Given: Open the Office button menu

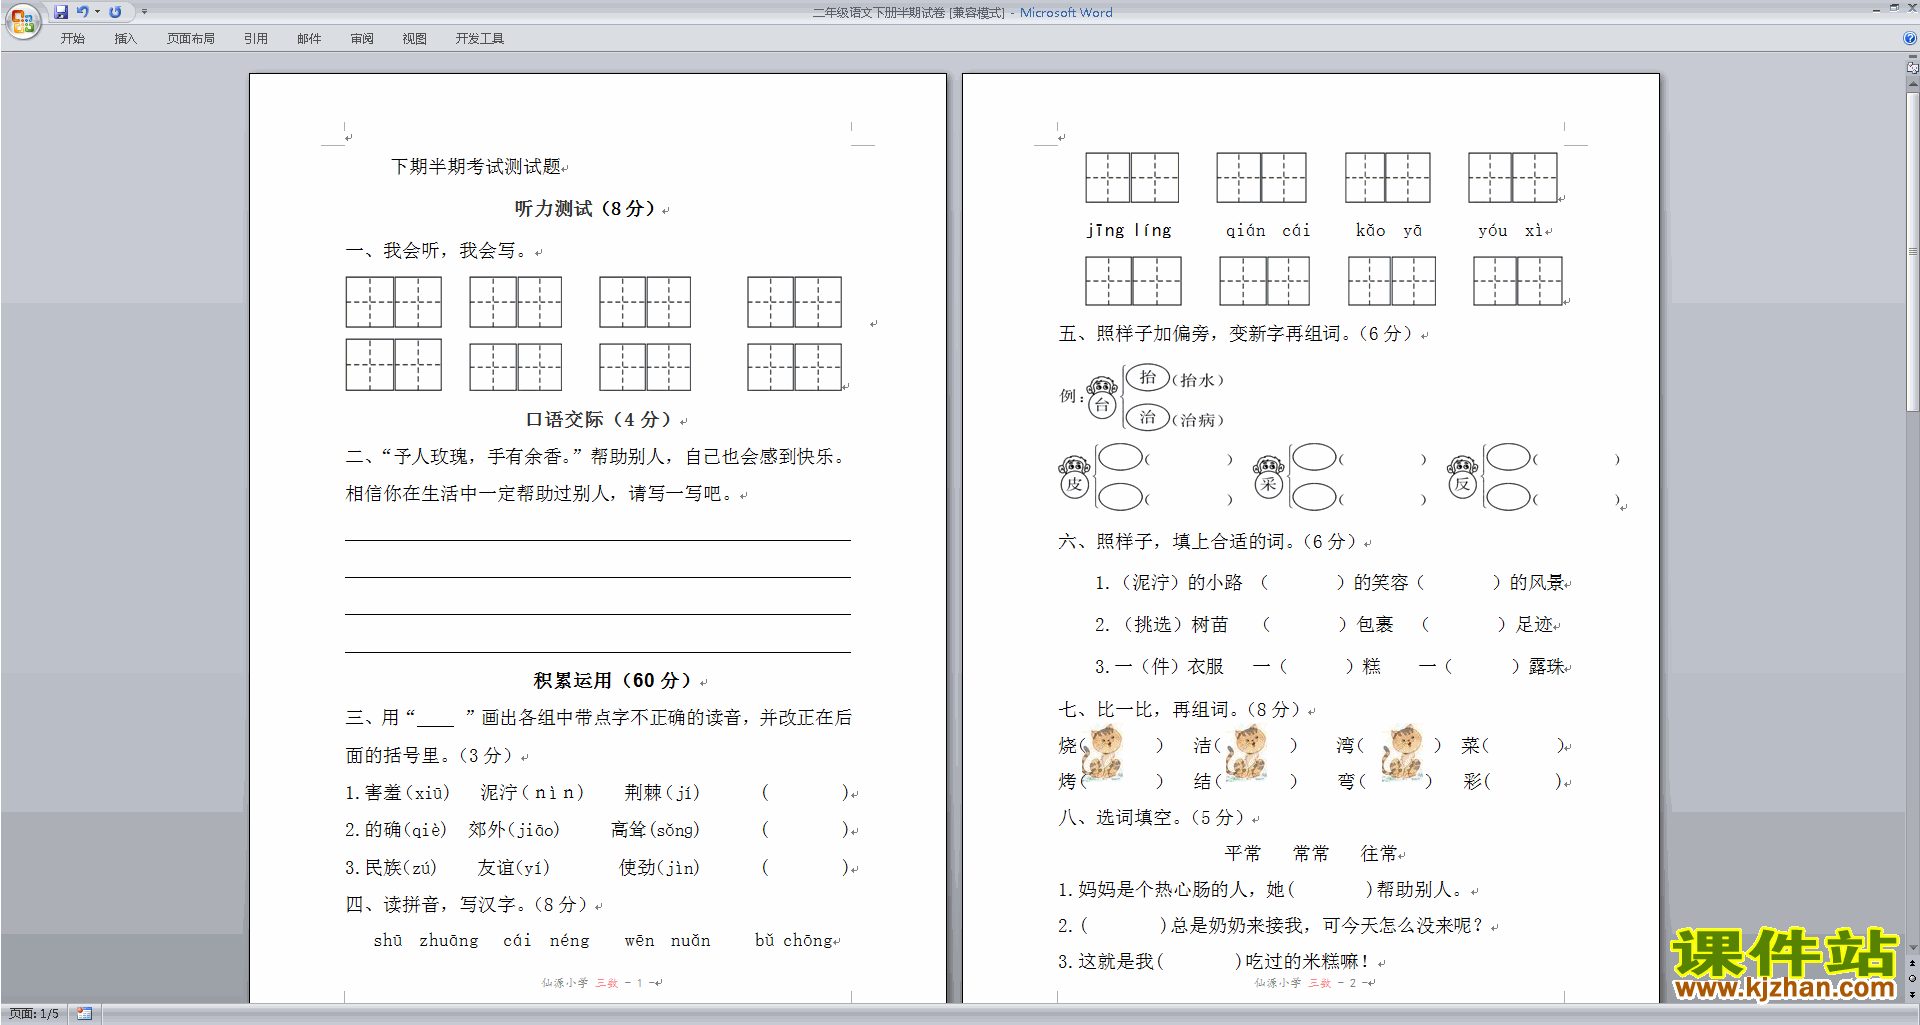Looking at the screenshot, I should click(x=22, y=20).
